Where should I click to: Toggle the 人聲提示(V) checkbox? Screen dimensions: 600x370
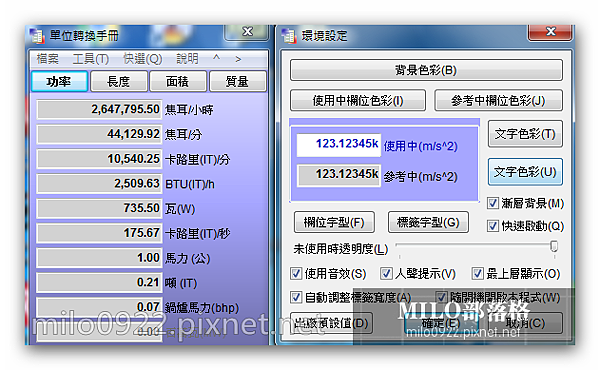(386, 274)
